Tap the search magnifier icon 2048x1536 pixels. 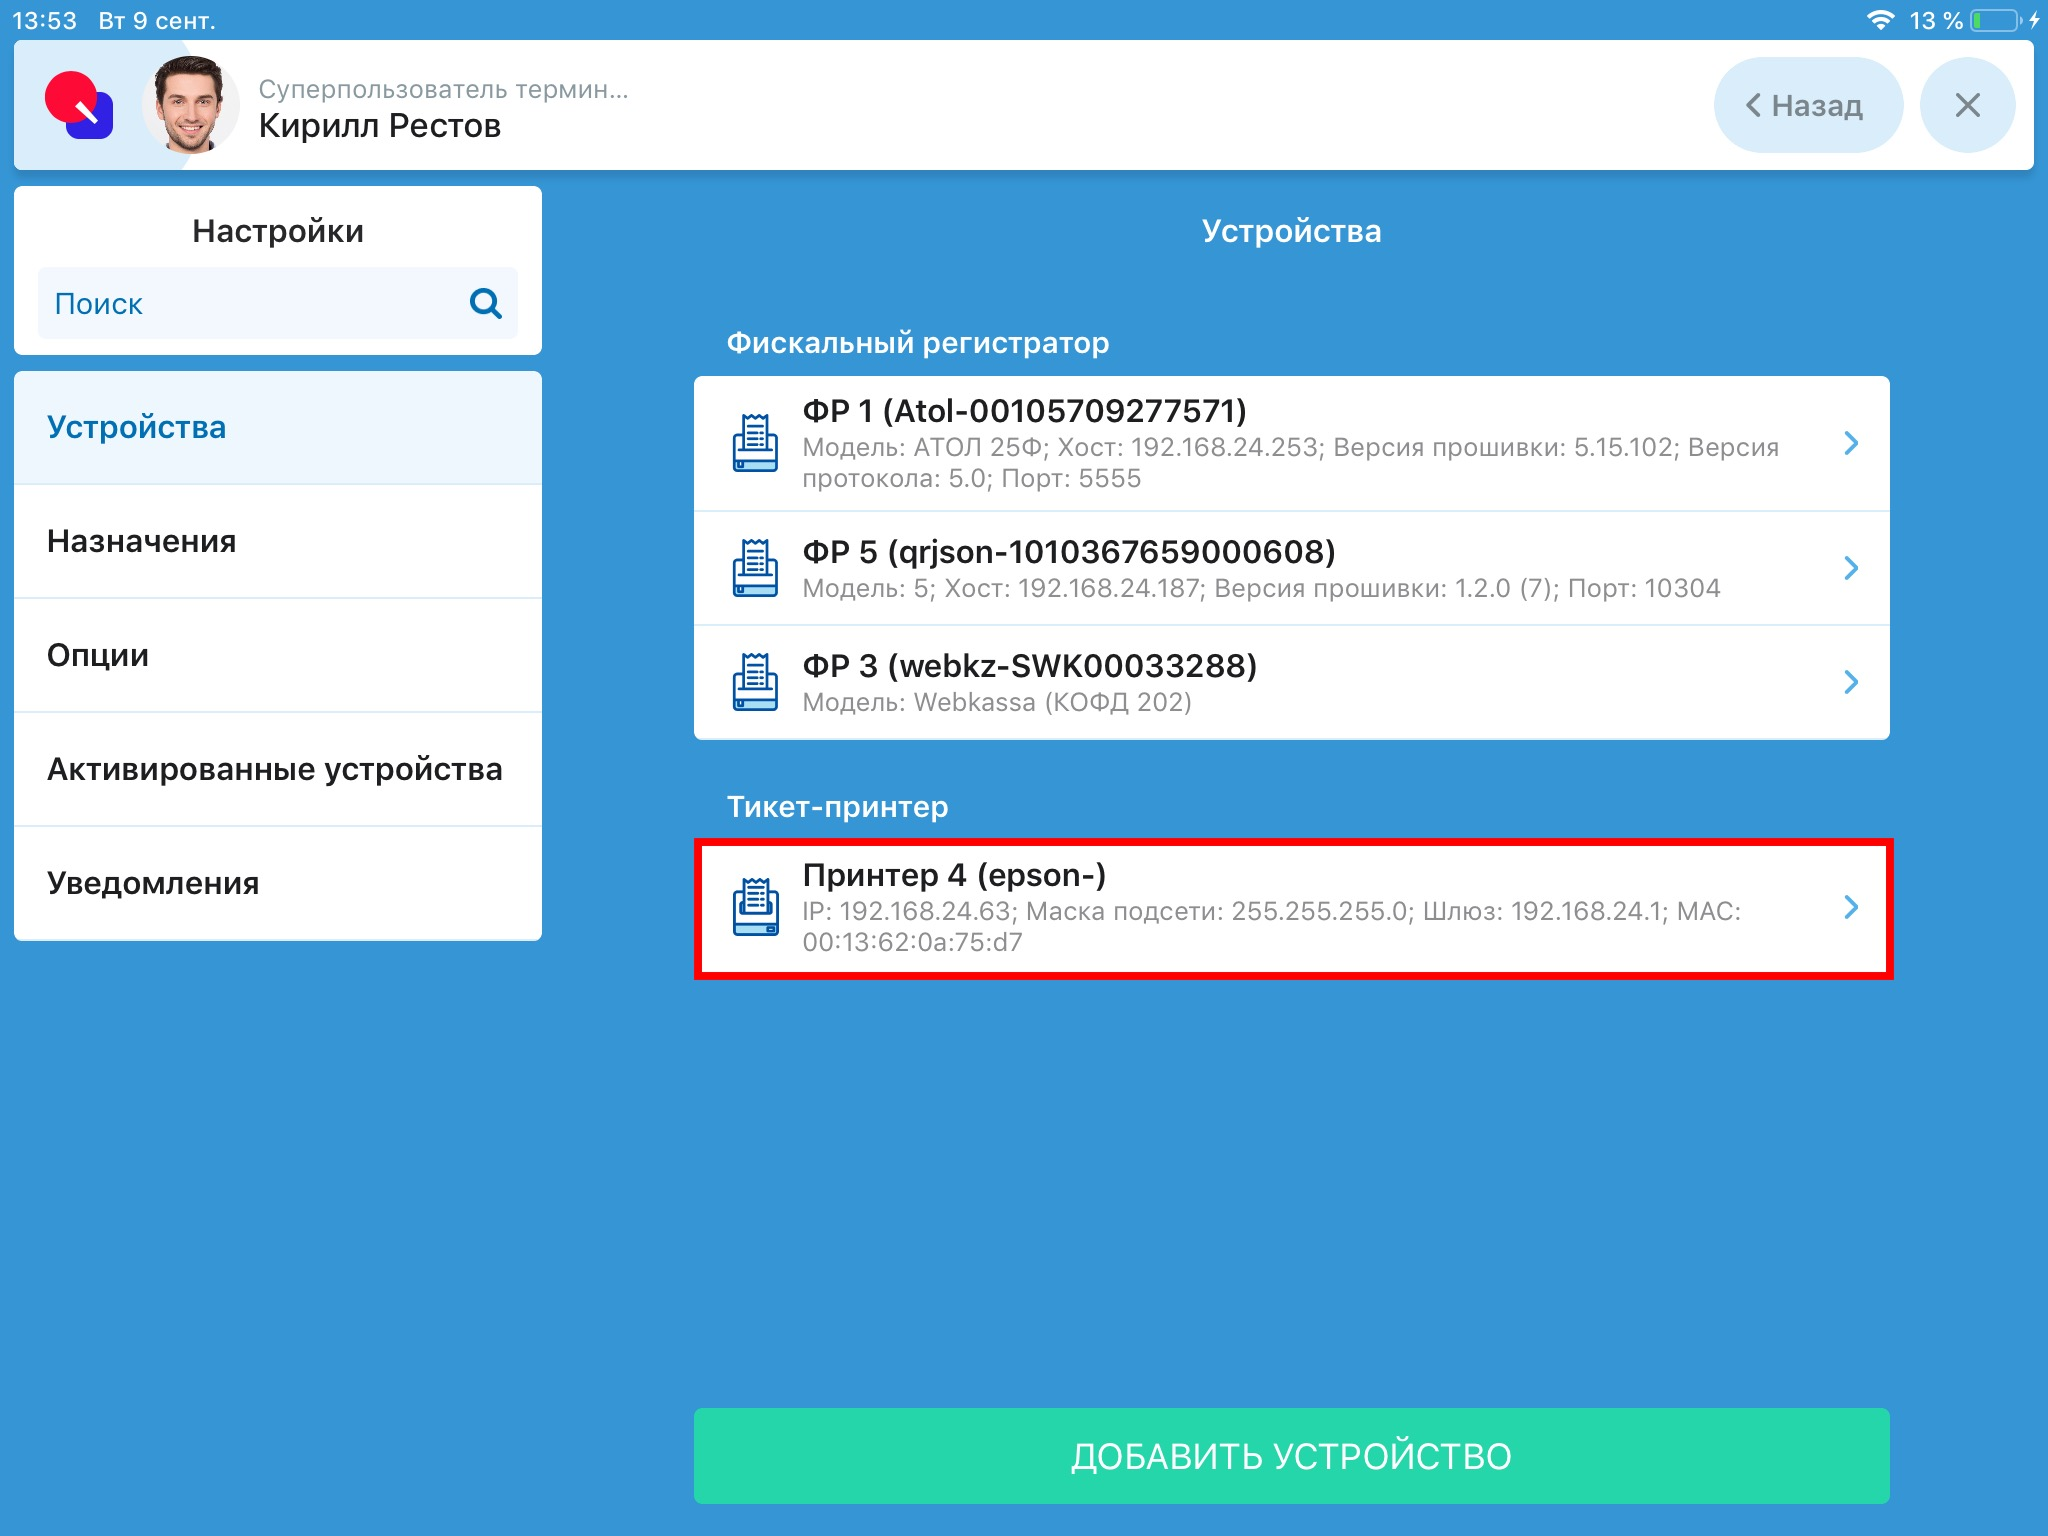(x=485, y=303)
